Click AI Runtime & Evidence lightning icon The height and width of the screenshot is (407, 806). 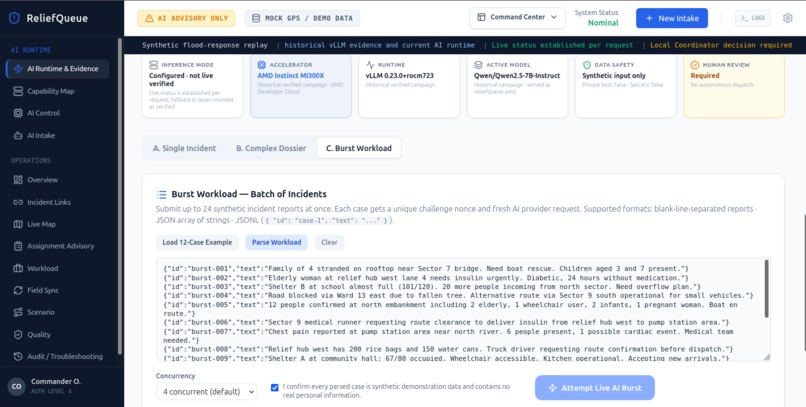pos(18,69)
